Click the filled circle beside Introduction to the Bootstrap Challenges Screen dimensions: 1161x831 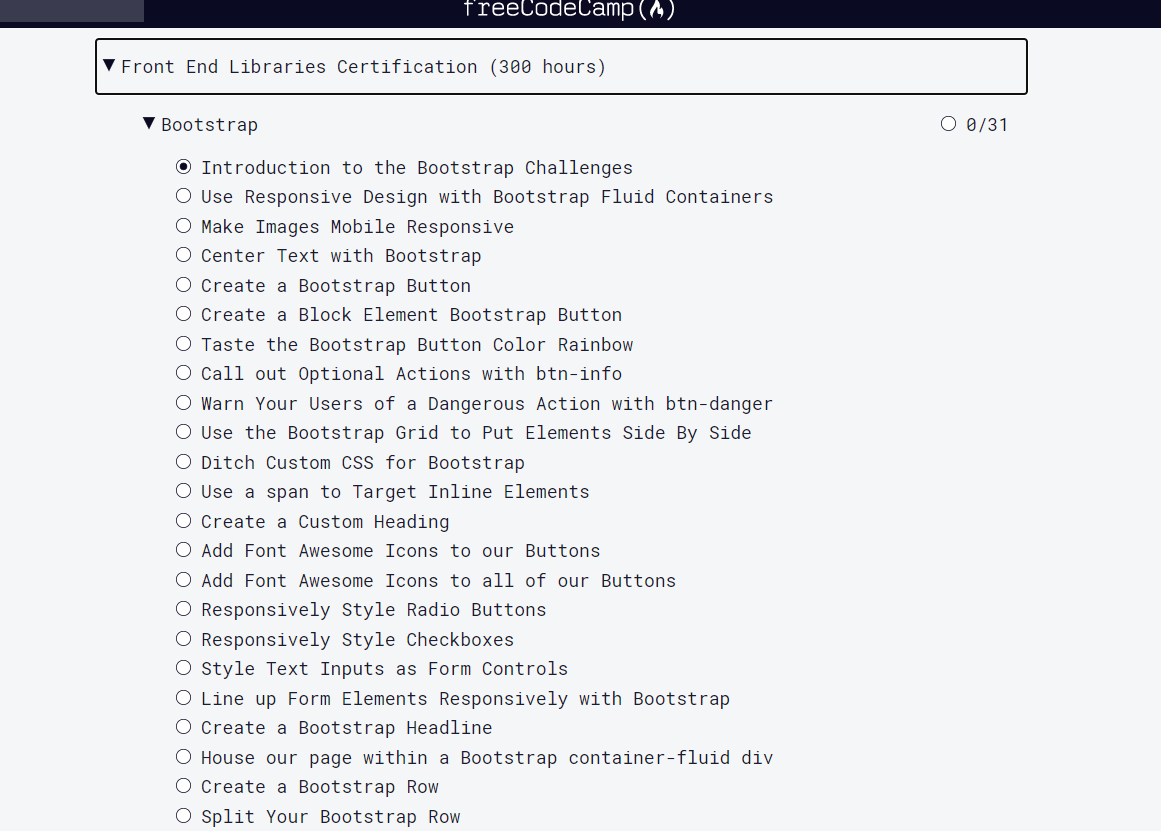[184, 167]
